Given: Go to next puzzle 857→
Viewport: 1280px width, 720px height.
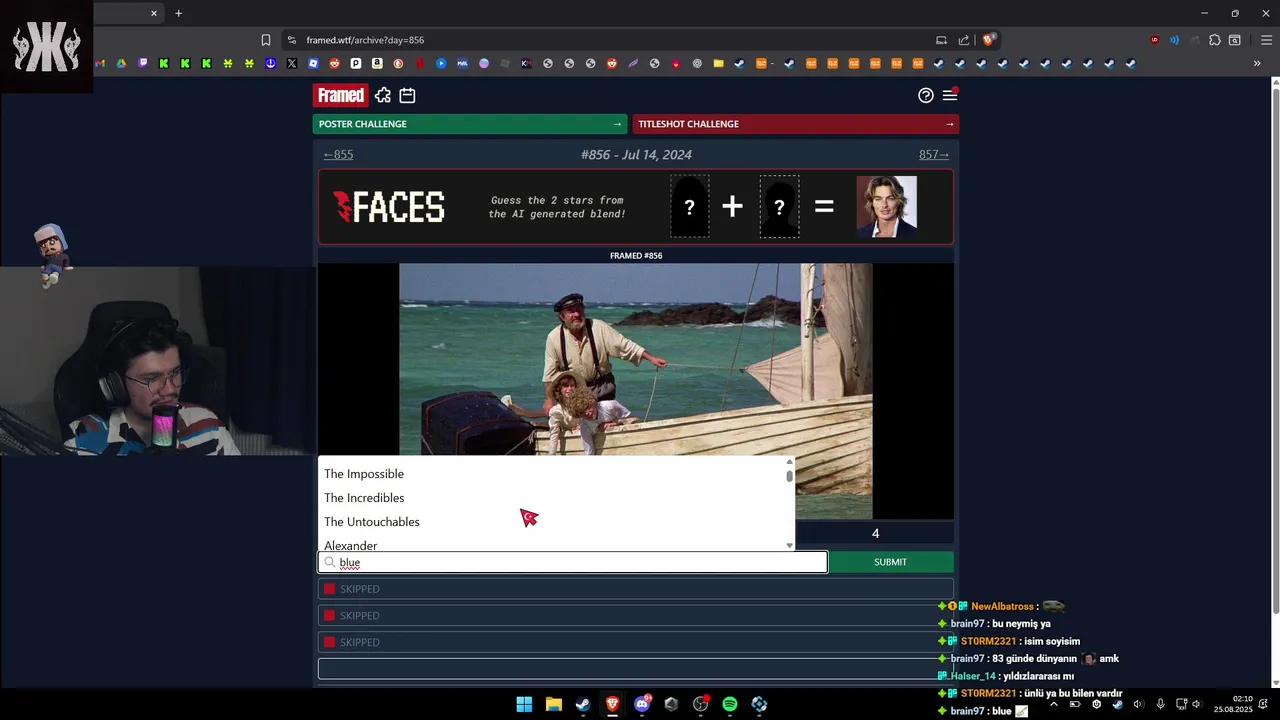Looking at the screenshot, I should point(934,154).
